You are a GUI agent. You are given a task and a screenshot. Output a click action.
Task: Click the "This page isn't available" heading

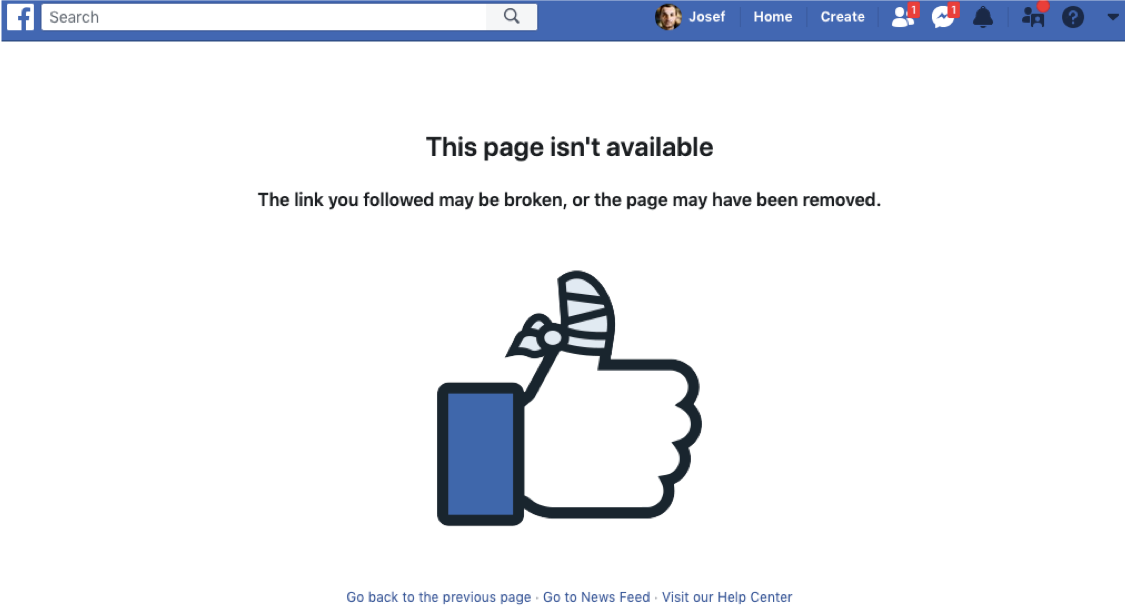click(x=570, y=147)
